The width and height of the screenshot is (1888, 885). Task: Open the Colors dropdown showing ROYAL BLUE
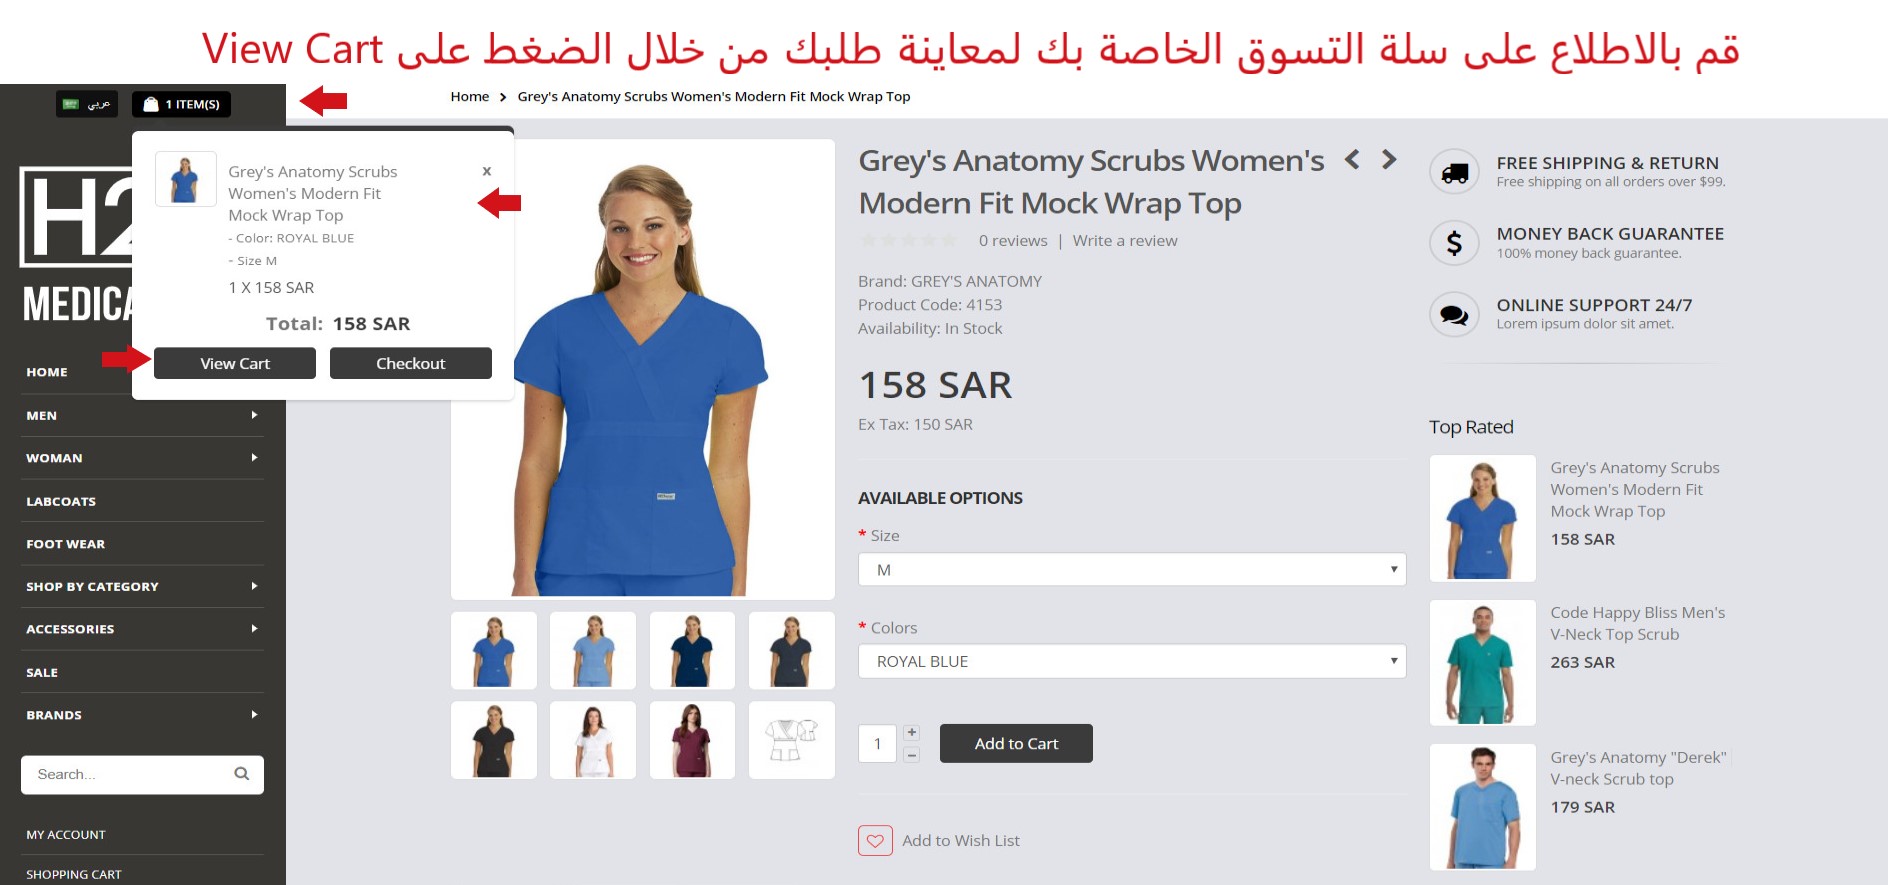[x=1132, y=662]
